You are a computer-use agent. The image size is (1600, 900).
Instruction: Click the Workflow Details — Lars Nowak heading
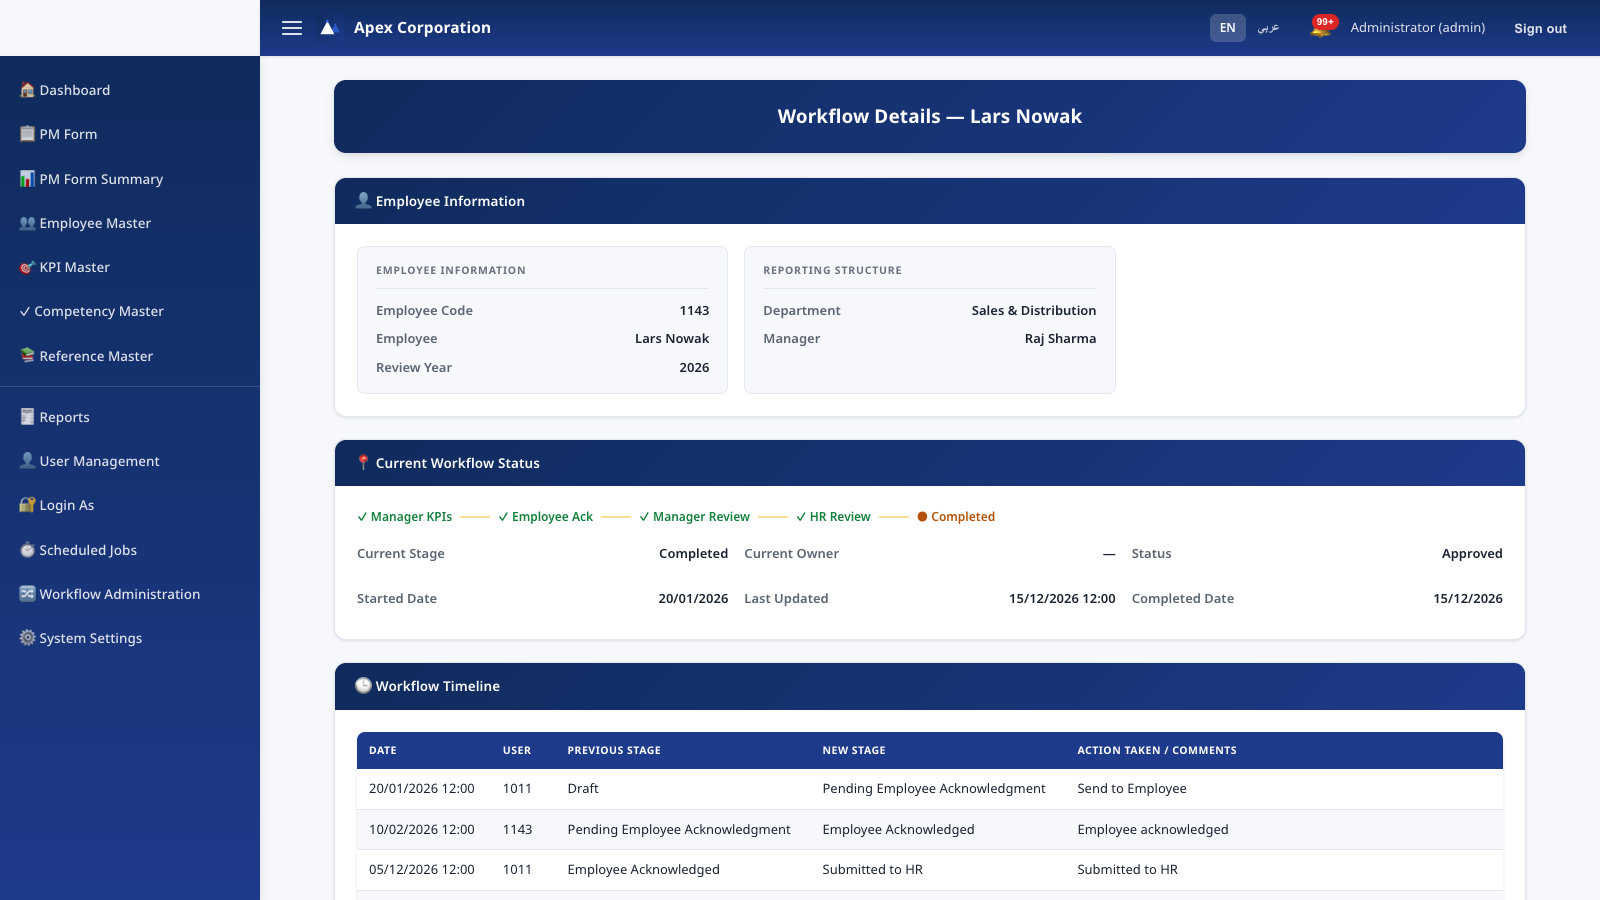[930, 116]
